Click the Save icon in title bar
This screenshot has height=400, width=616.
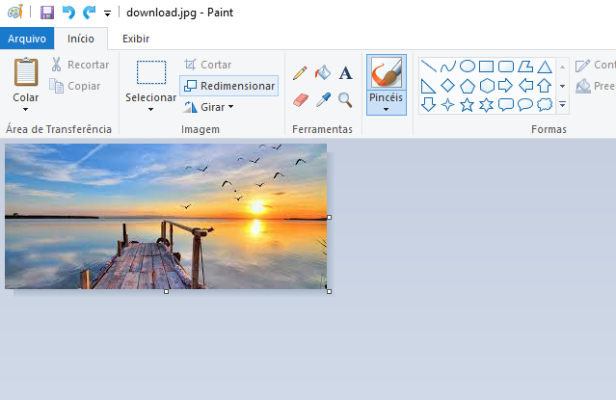tap(47, 12)
